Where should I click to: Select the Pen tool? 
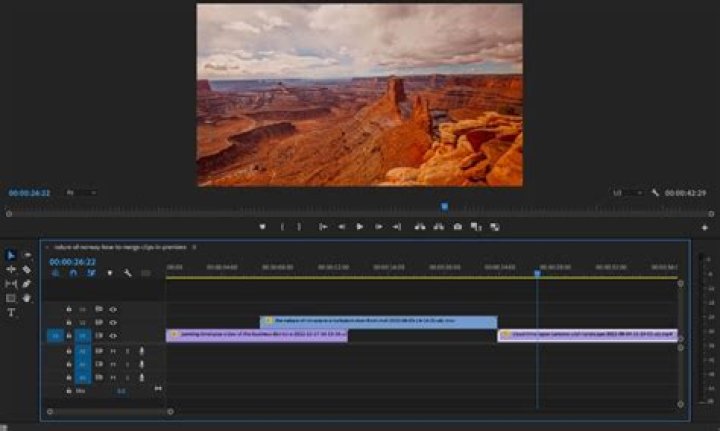[x=26, y=284]
